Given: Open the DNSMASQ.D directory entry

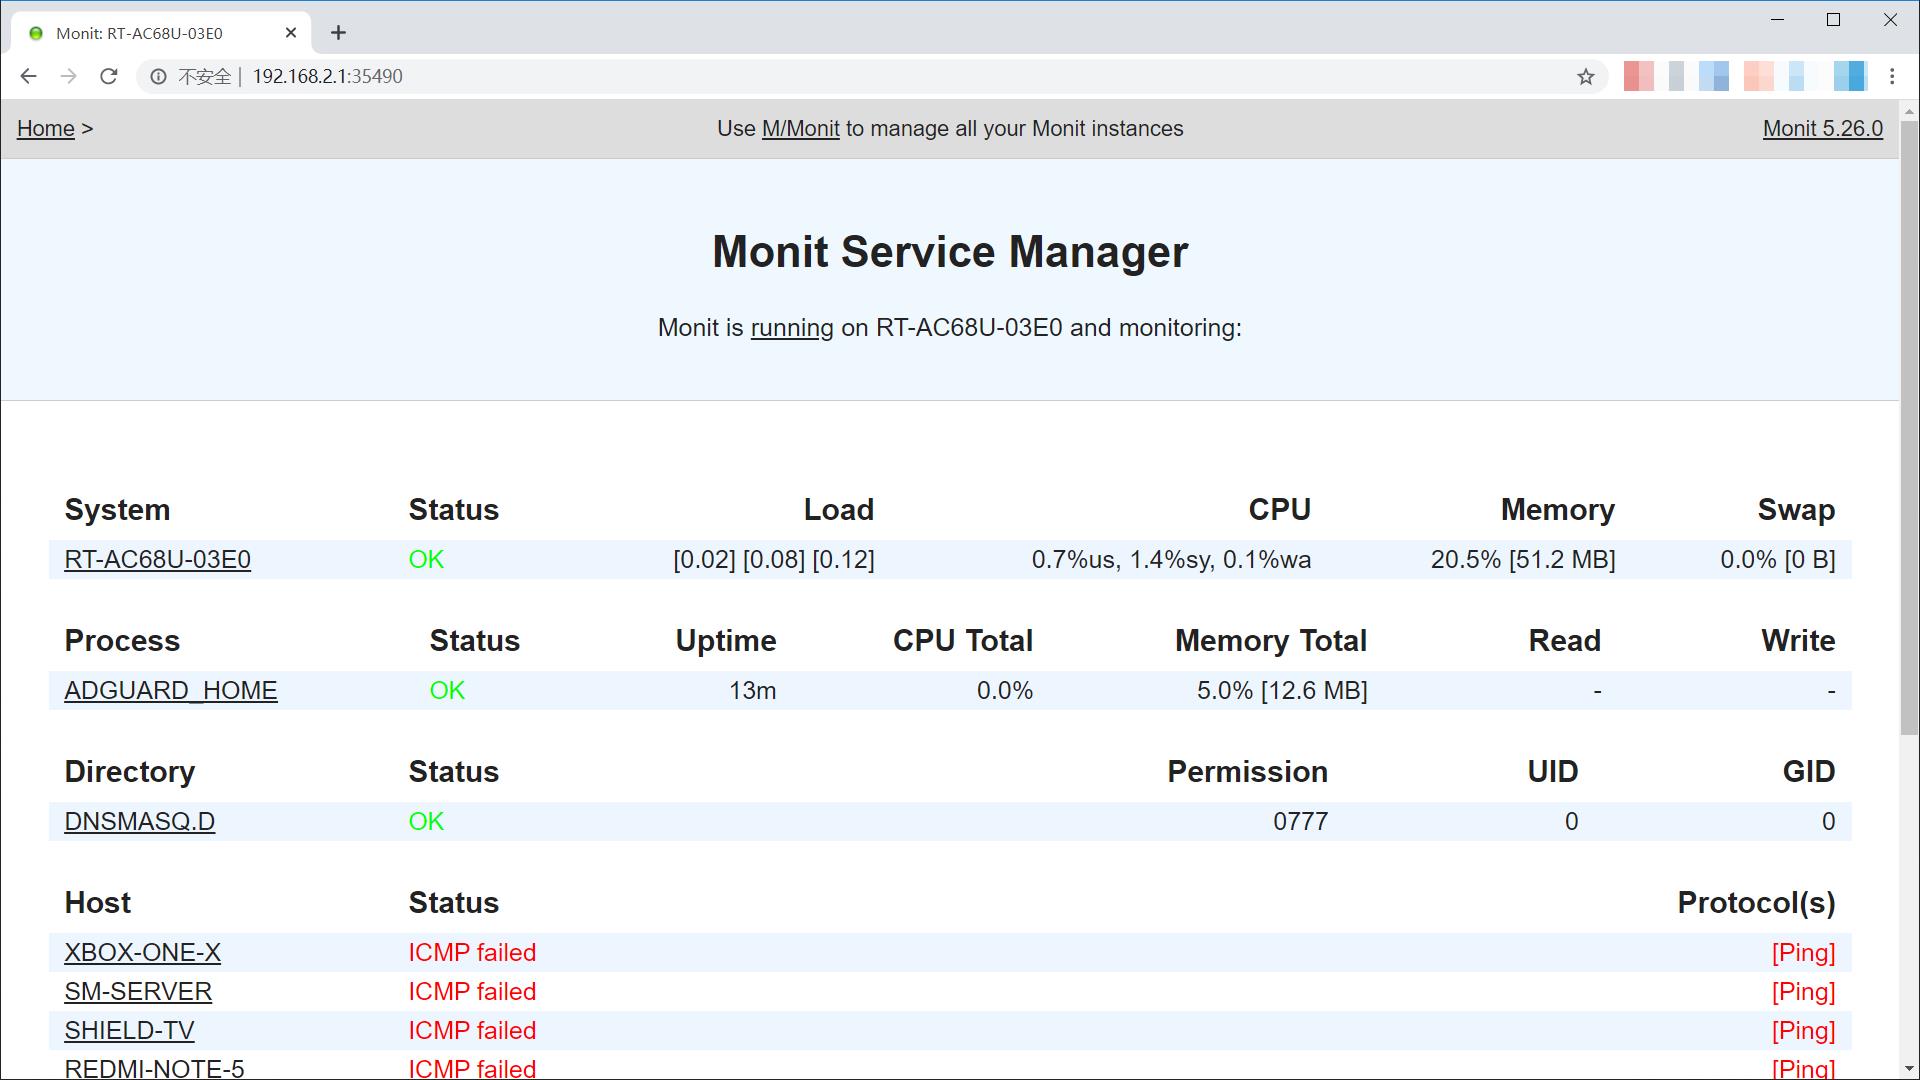Looking at the screenshot, I should point(139,822).
